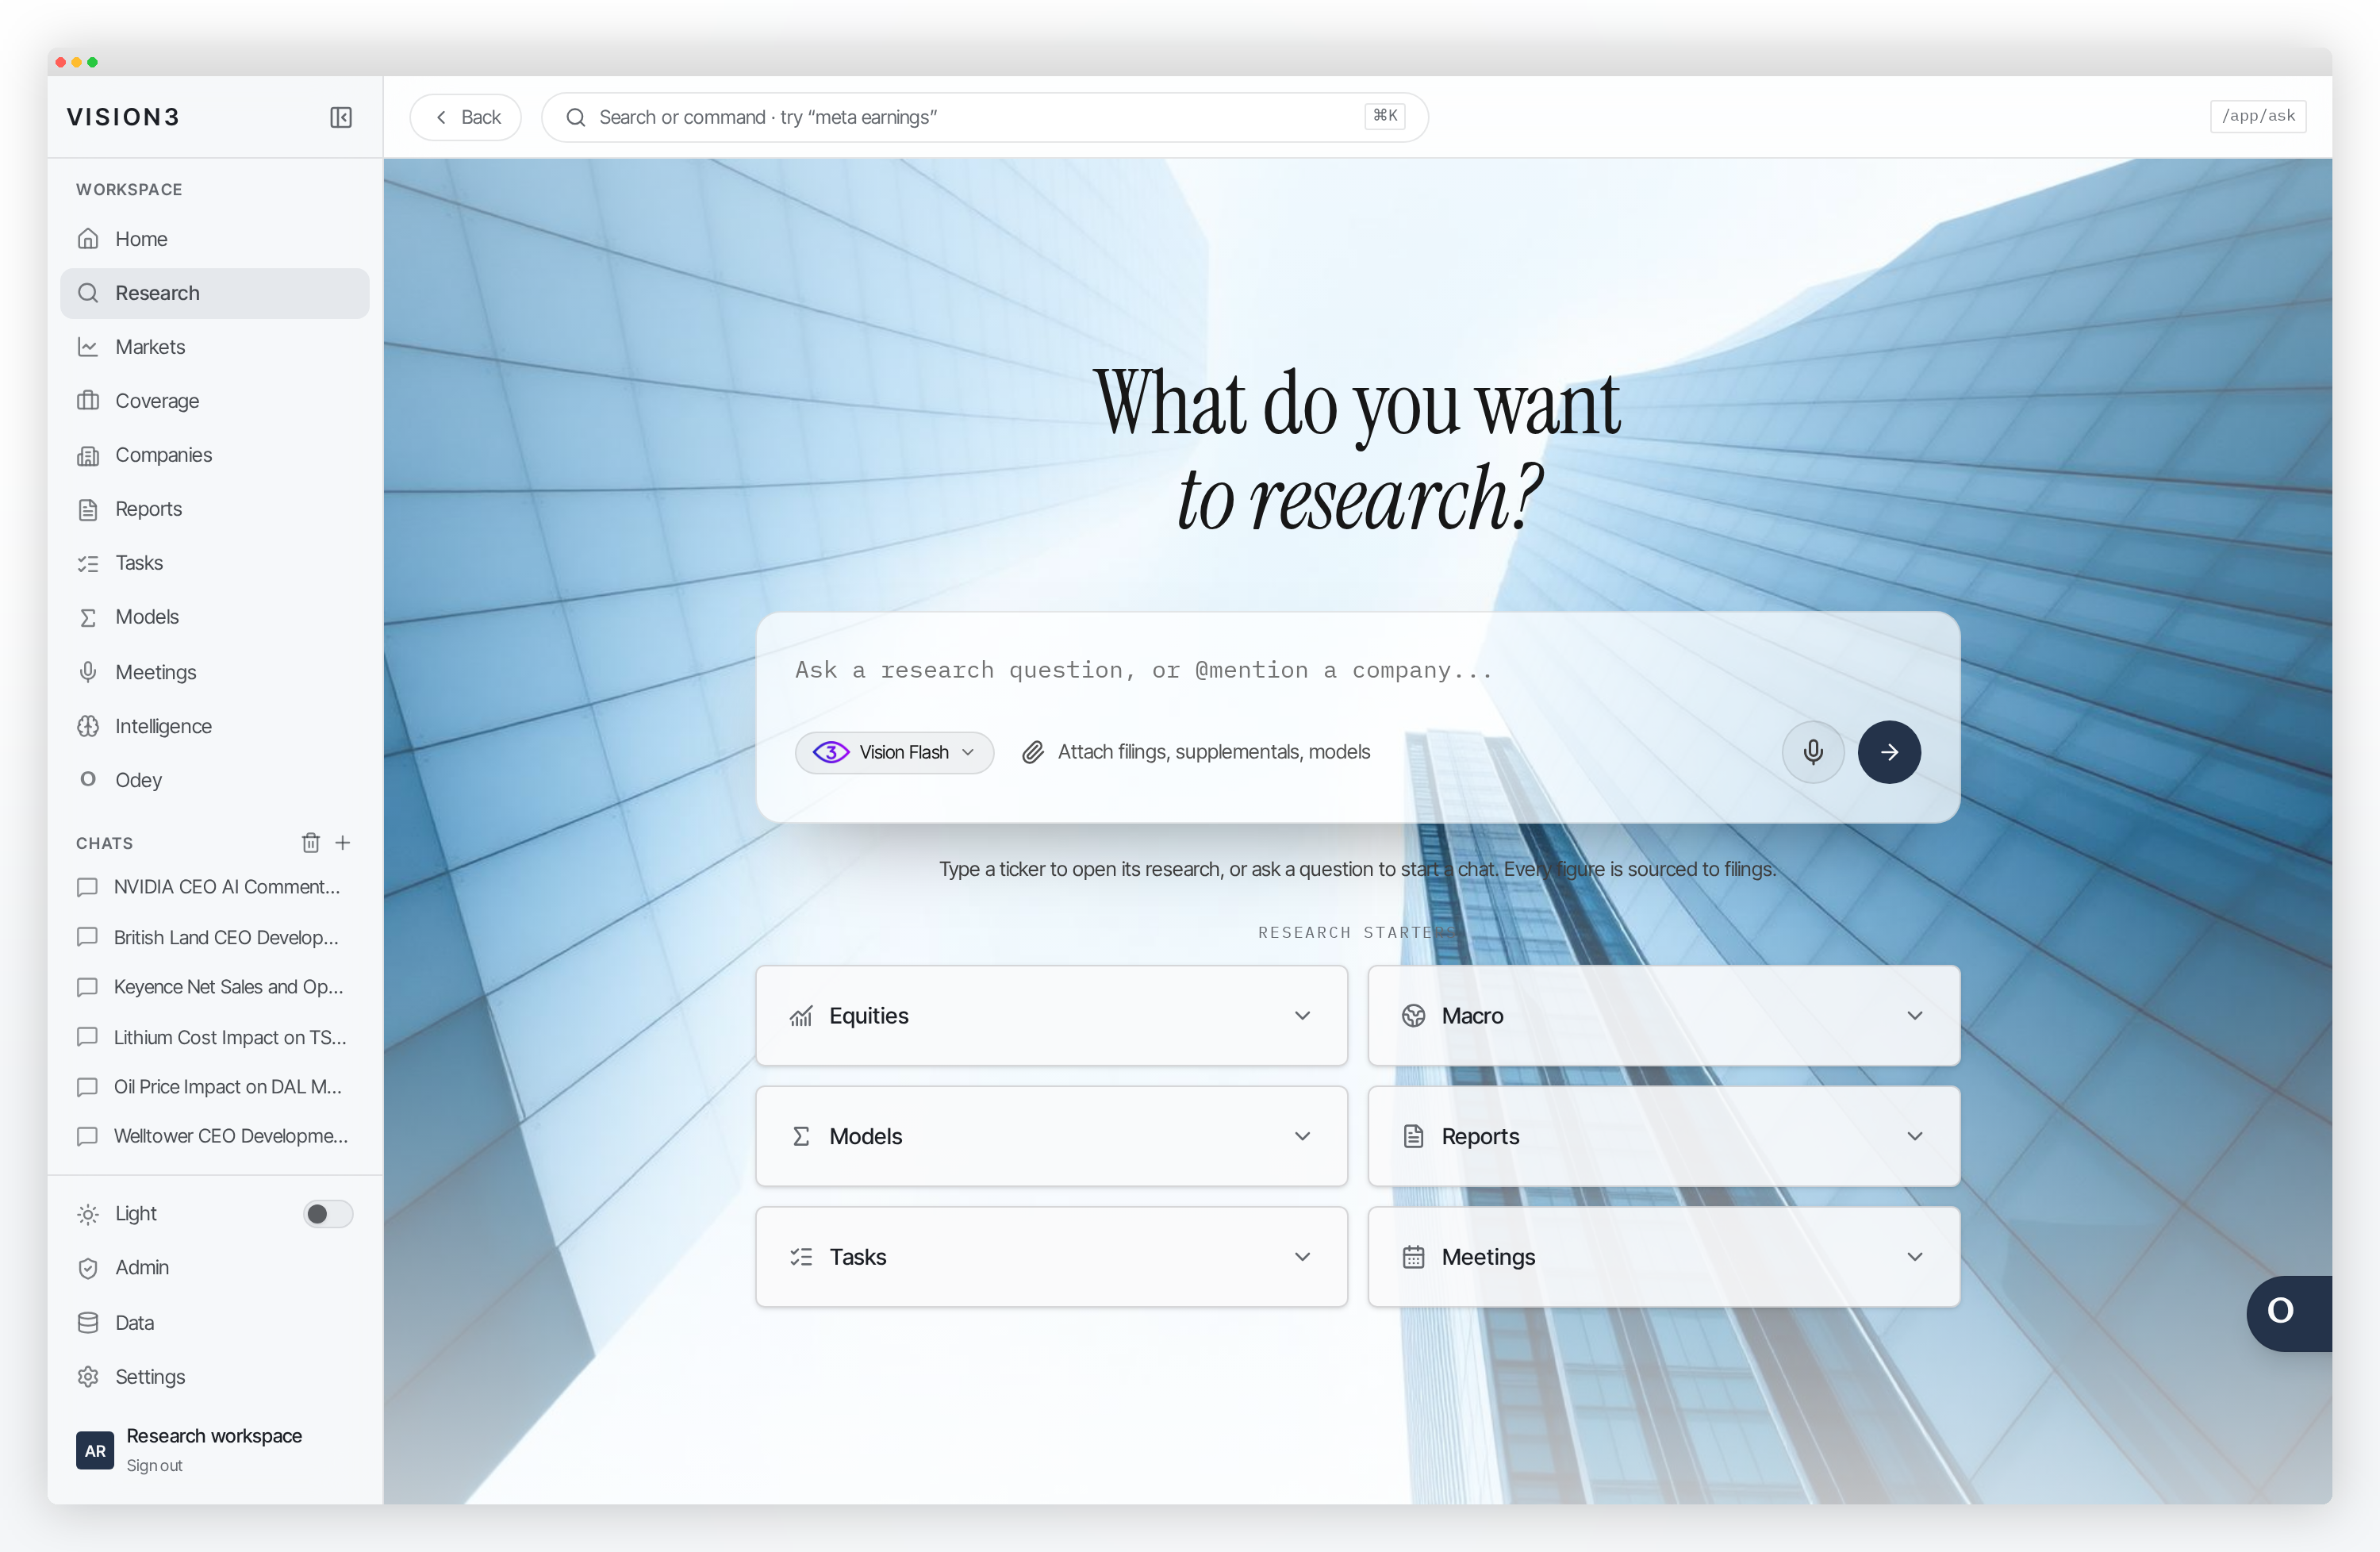Click the microphone voice input button
Image resolution: width=2380 pixels, height=1552 pixels.
[1812, 752]
